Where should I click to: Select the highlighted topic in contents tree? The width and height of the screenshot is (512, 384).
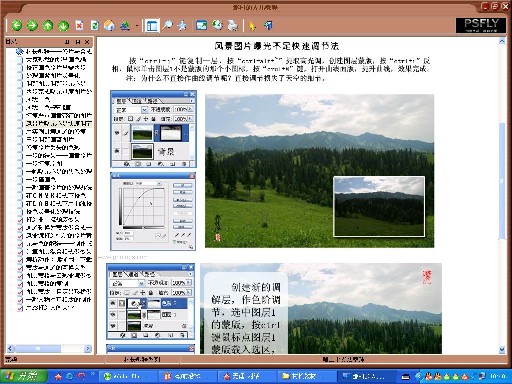coord(58,123)
